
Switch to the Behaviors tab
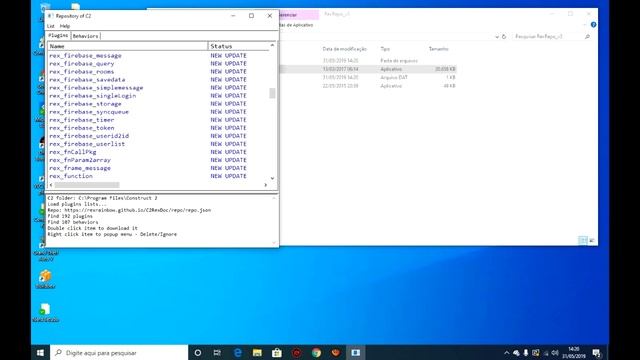pos(86,36)
